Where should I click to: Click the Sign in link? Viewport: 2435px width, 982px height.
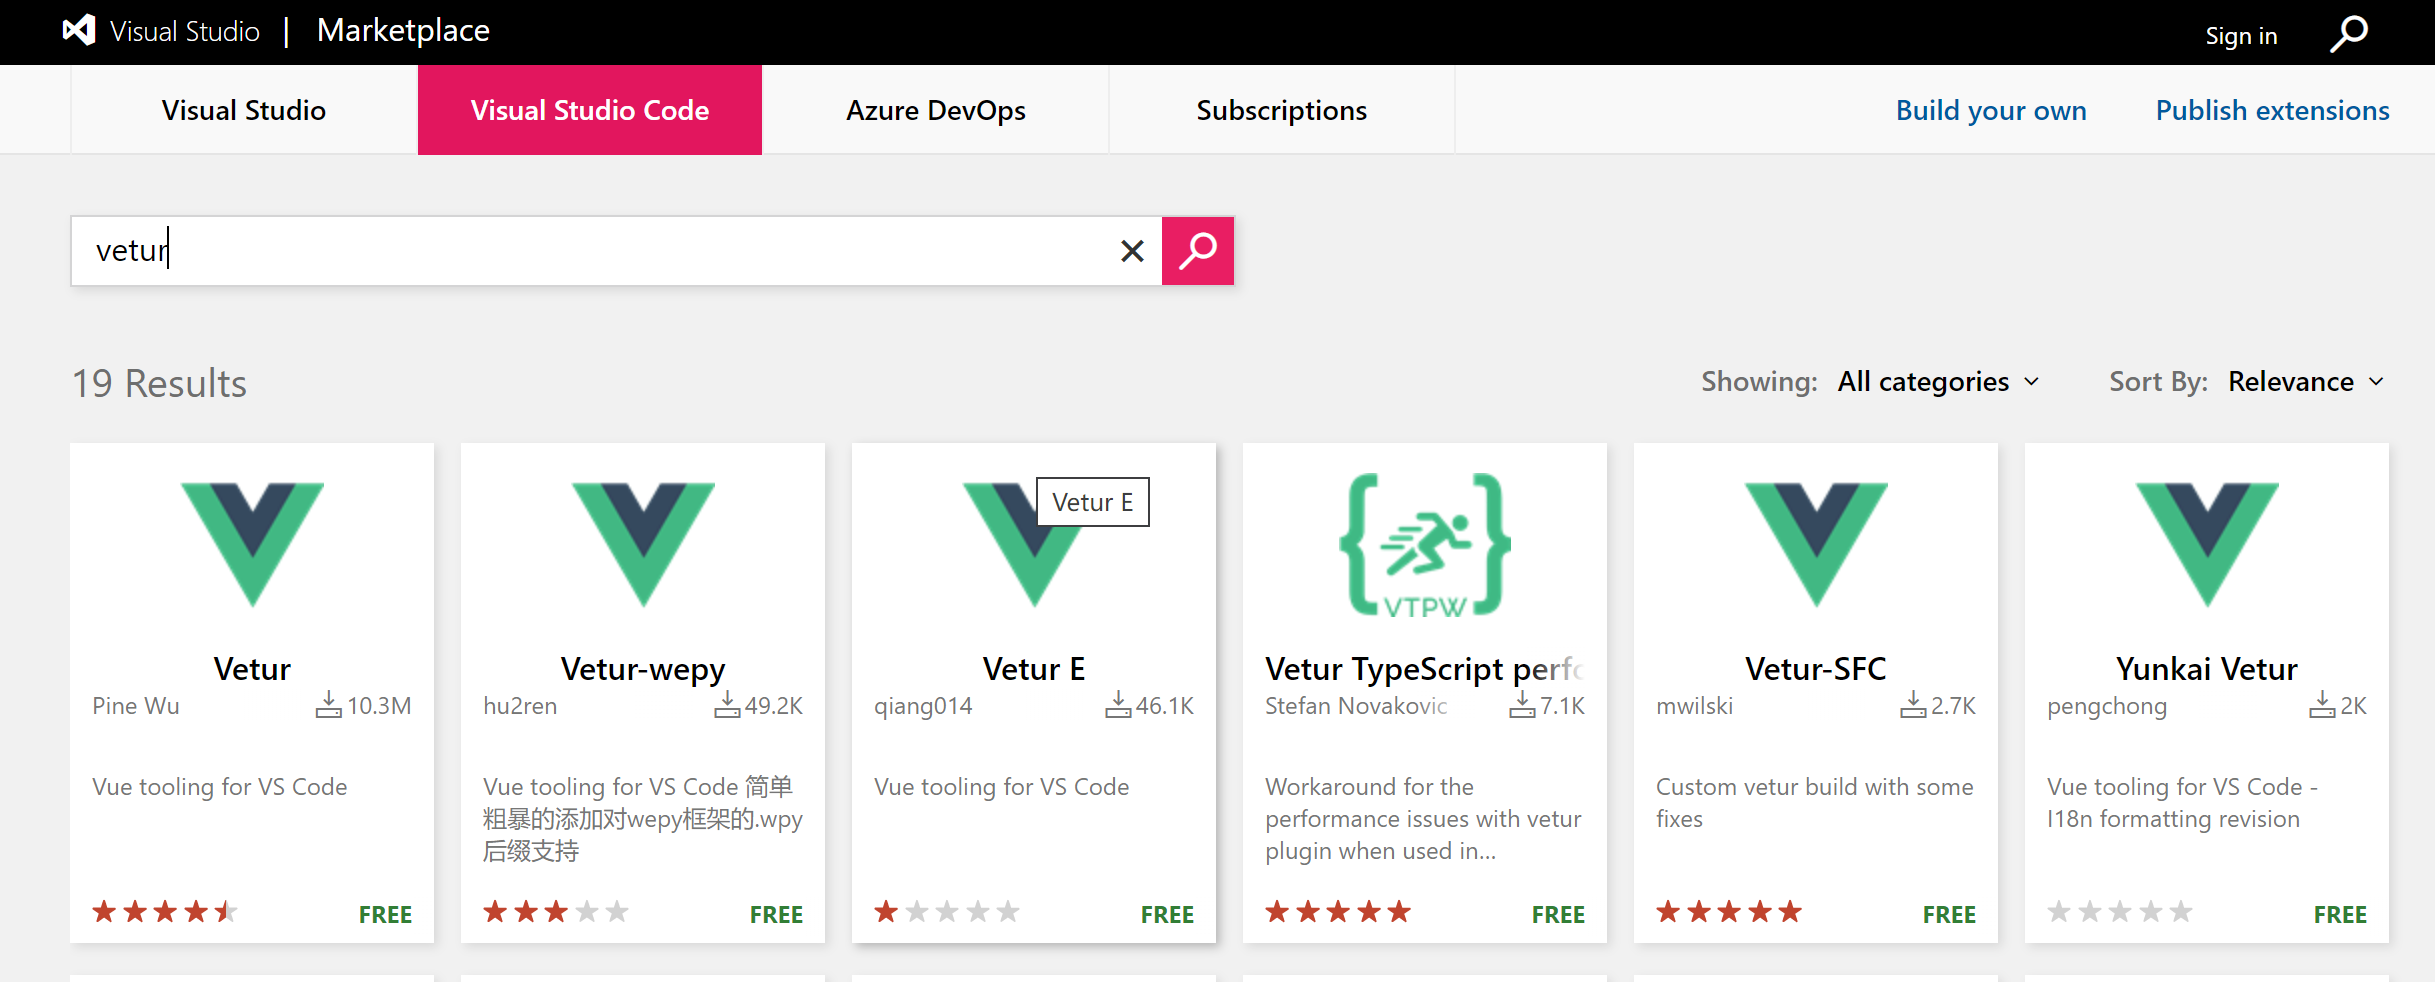(2241, 36)
